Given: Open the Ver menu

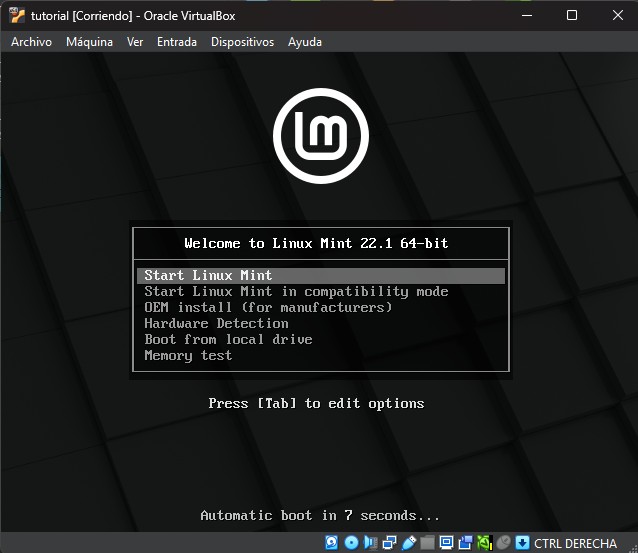Looking at the screenshot, I should pyautogui.click(x=135, y=42).
